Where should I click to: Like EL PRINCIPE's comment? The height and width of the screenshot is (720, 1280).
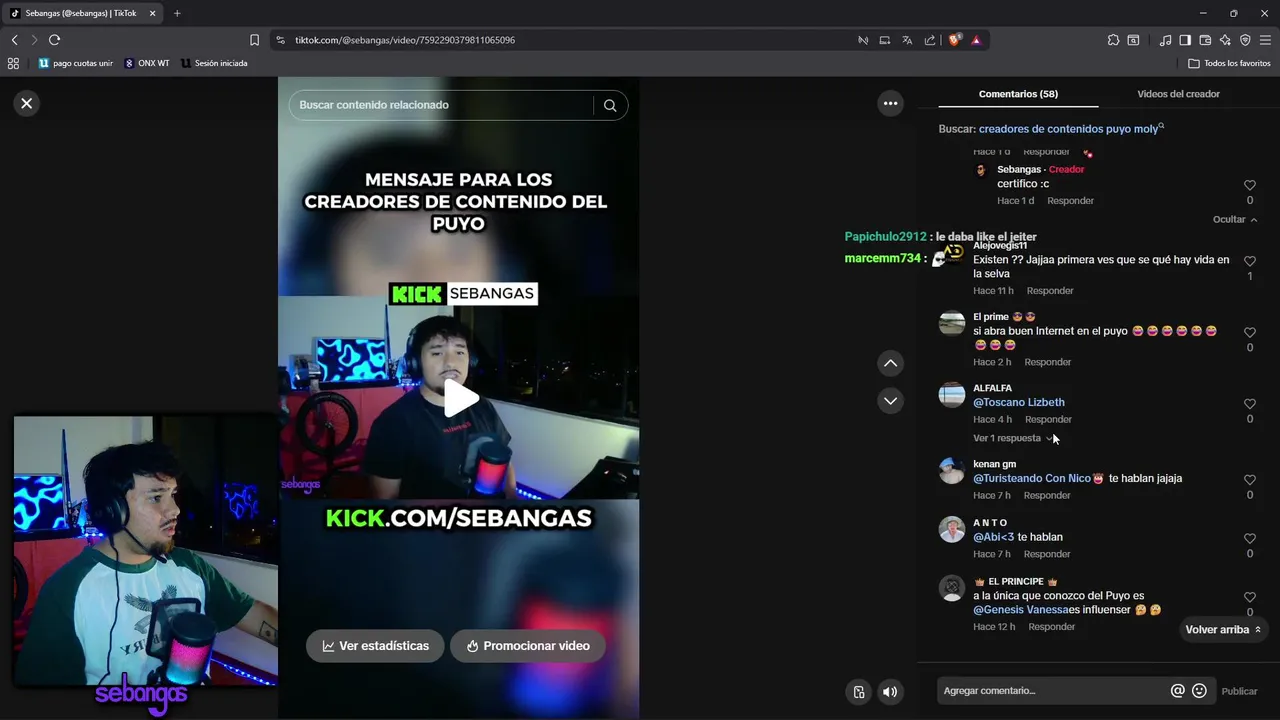click(1250, 597)
